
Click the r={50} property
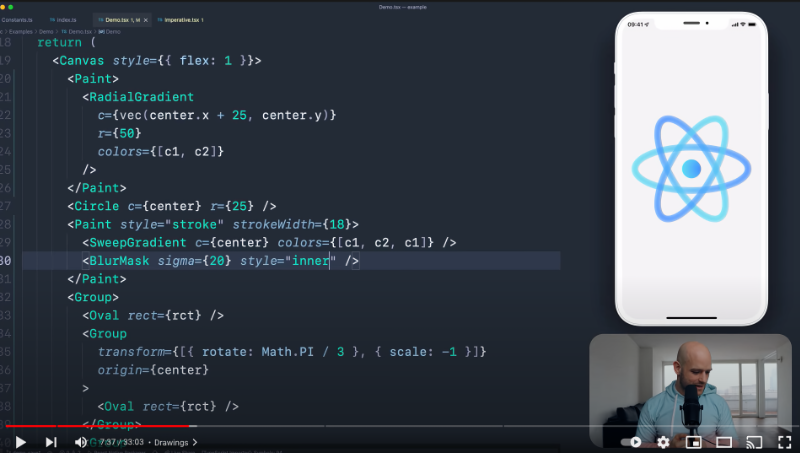(119, 133)
